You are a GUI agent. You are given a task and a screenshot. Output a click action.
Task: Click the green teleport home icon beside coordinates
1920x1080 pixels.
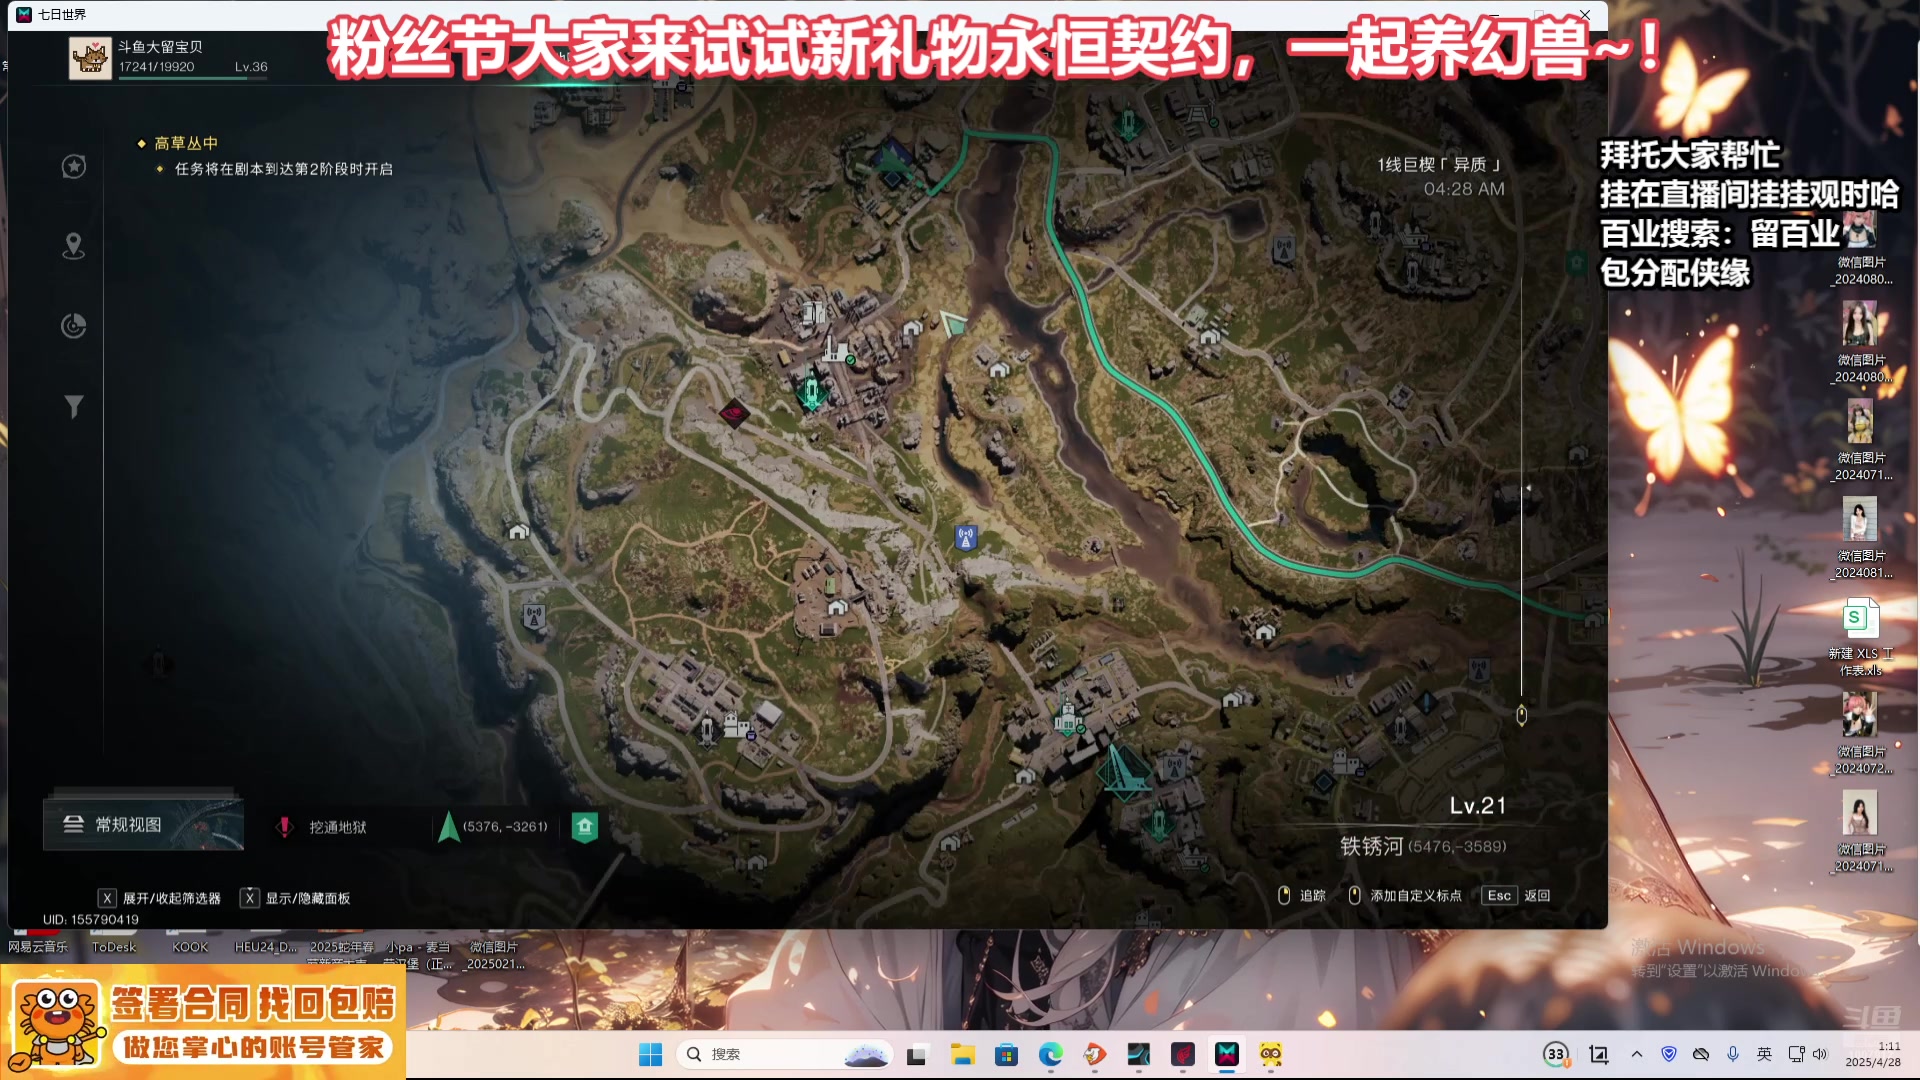pos(585,827)
